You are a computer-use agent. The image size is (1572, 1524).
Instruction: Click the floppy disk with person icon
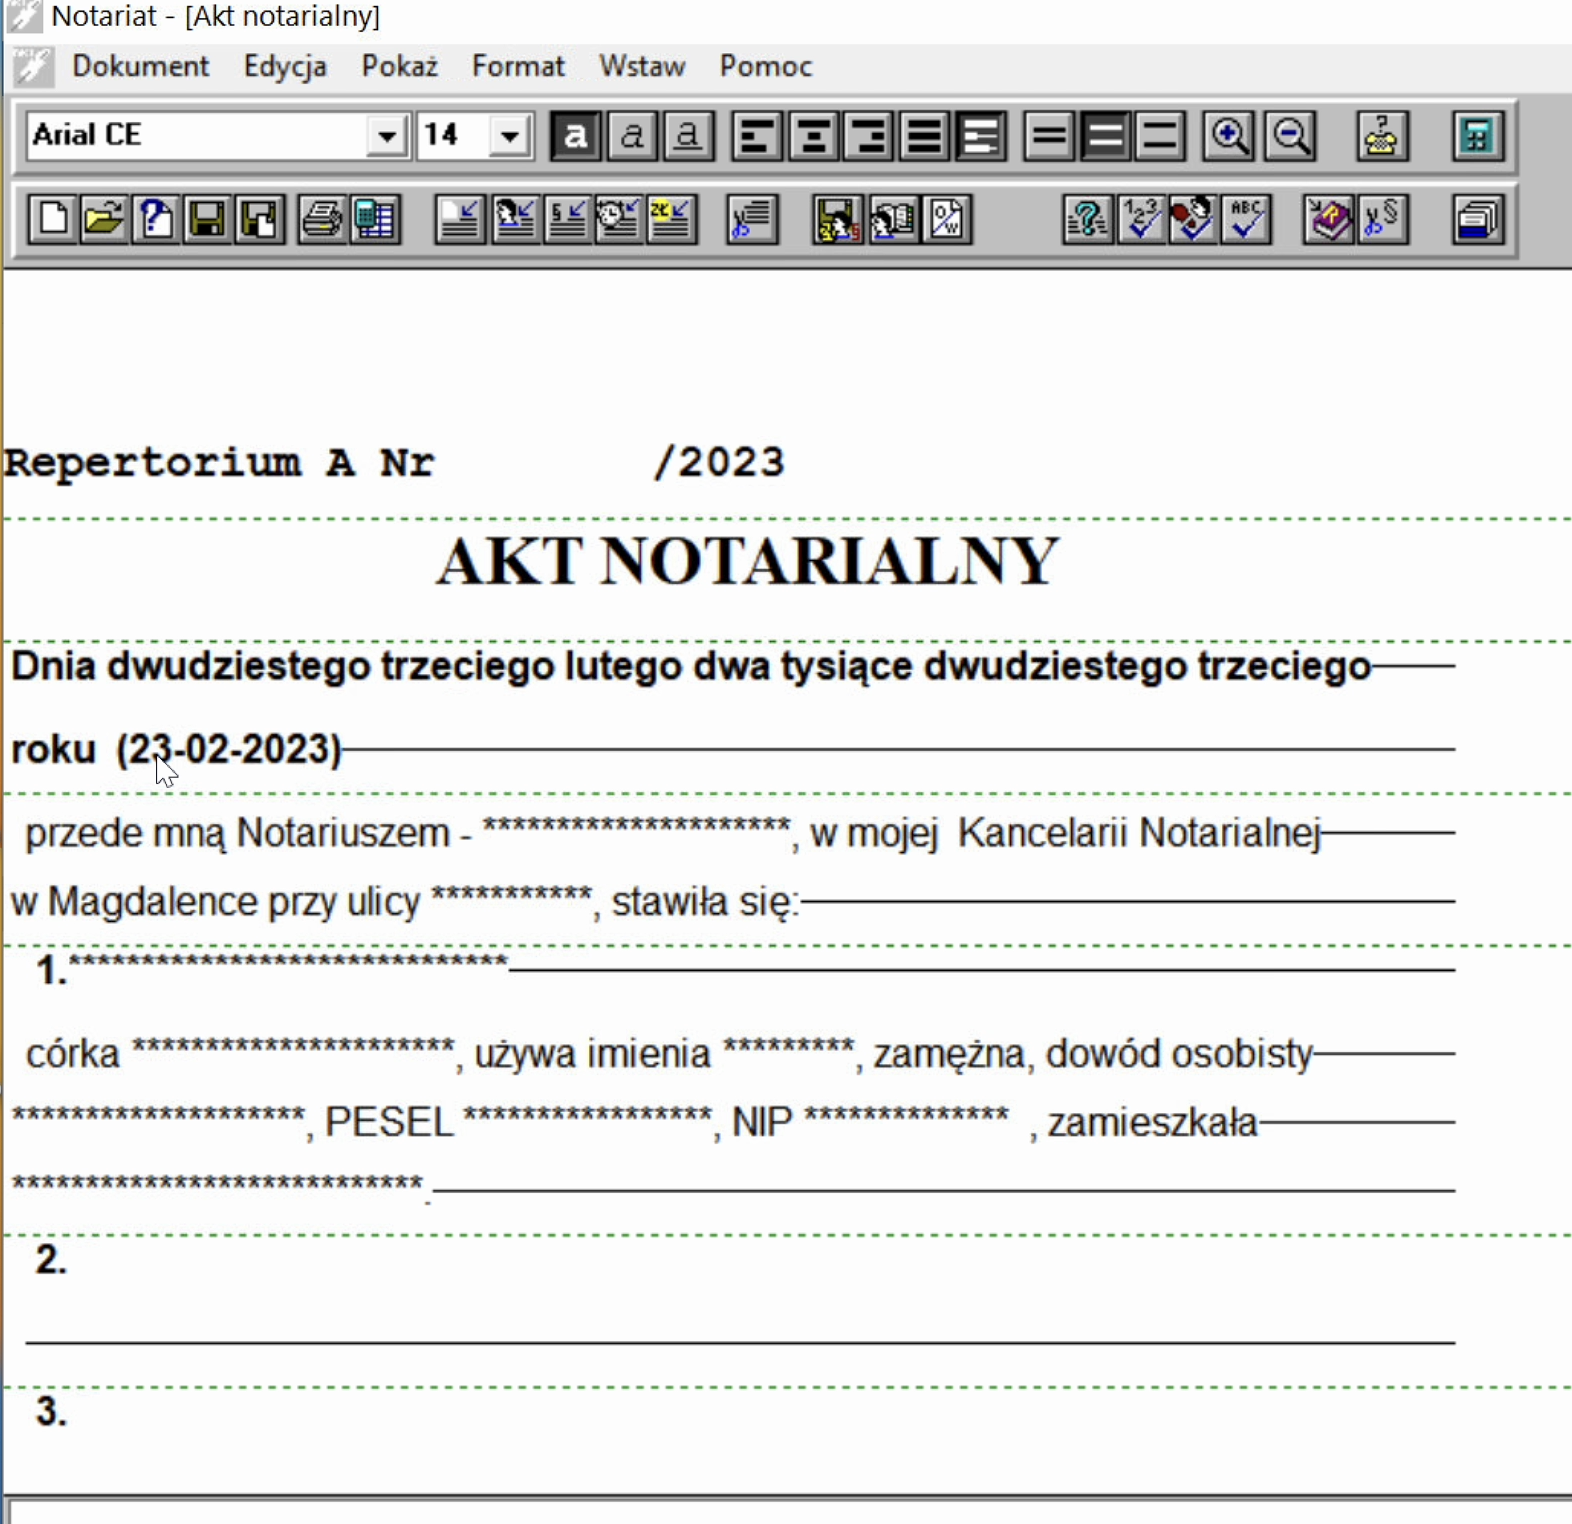click(x=838, y=219)
